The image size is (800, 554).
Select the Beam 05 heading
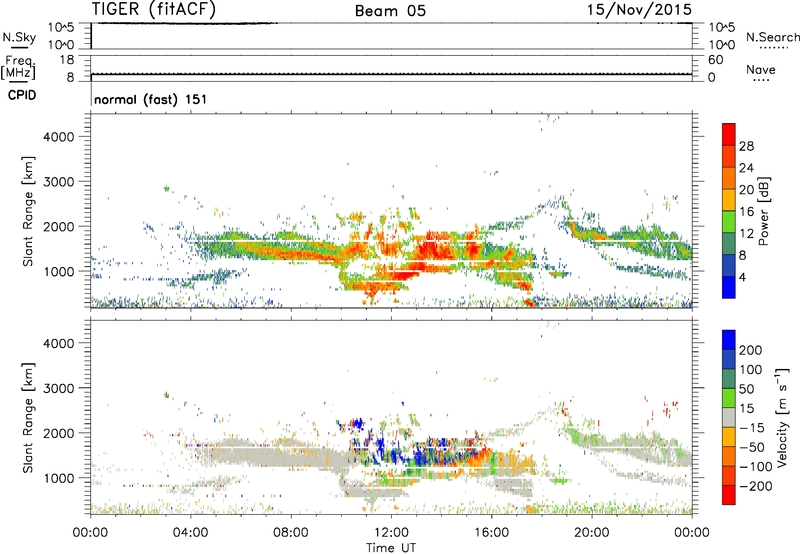[390, 11]
